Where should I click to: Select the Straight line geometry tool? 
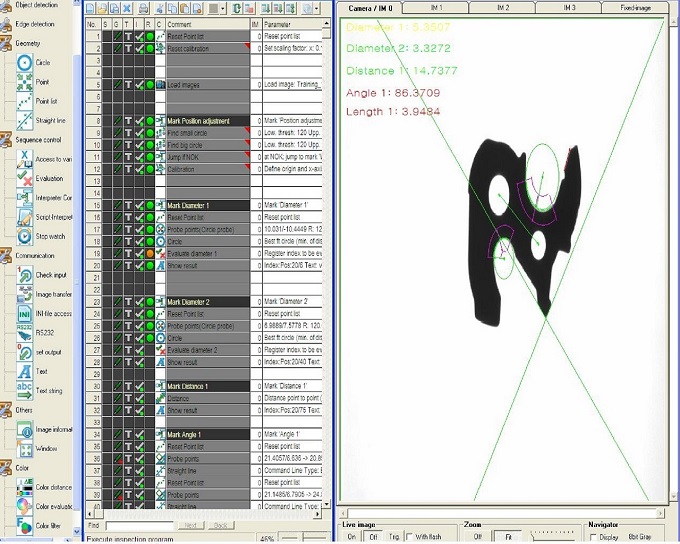23,120
